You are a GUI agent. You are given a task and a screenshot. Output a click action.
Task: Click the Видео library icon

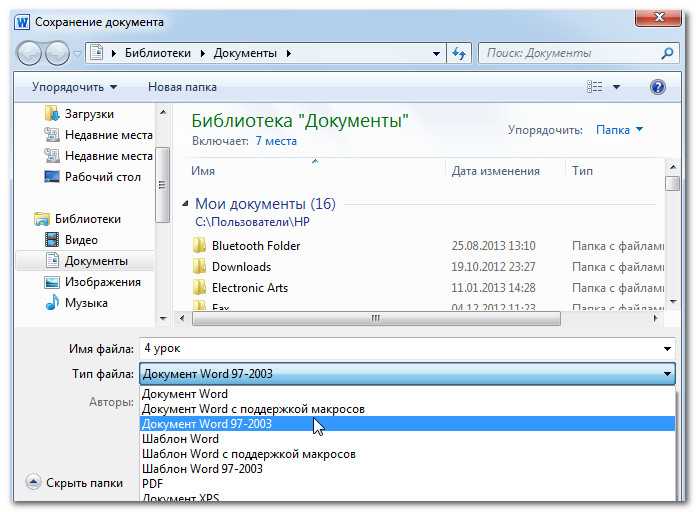point(52,240)
